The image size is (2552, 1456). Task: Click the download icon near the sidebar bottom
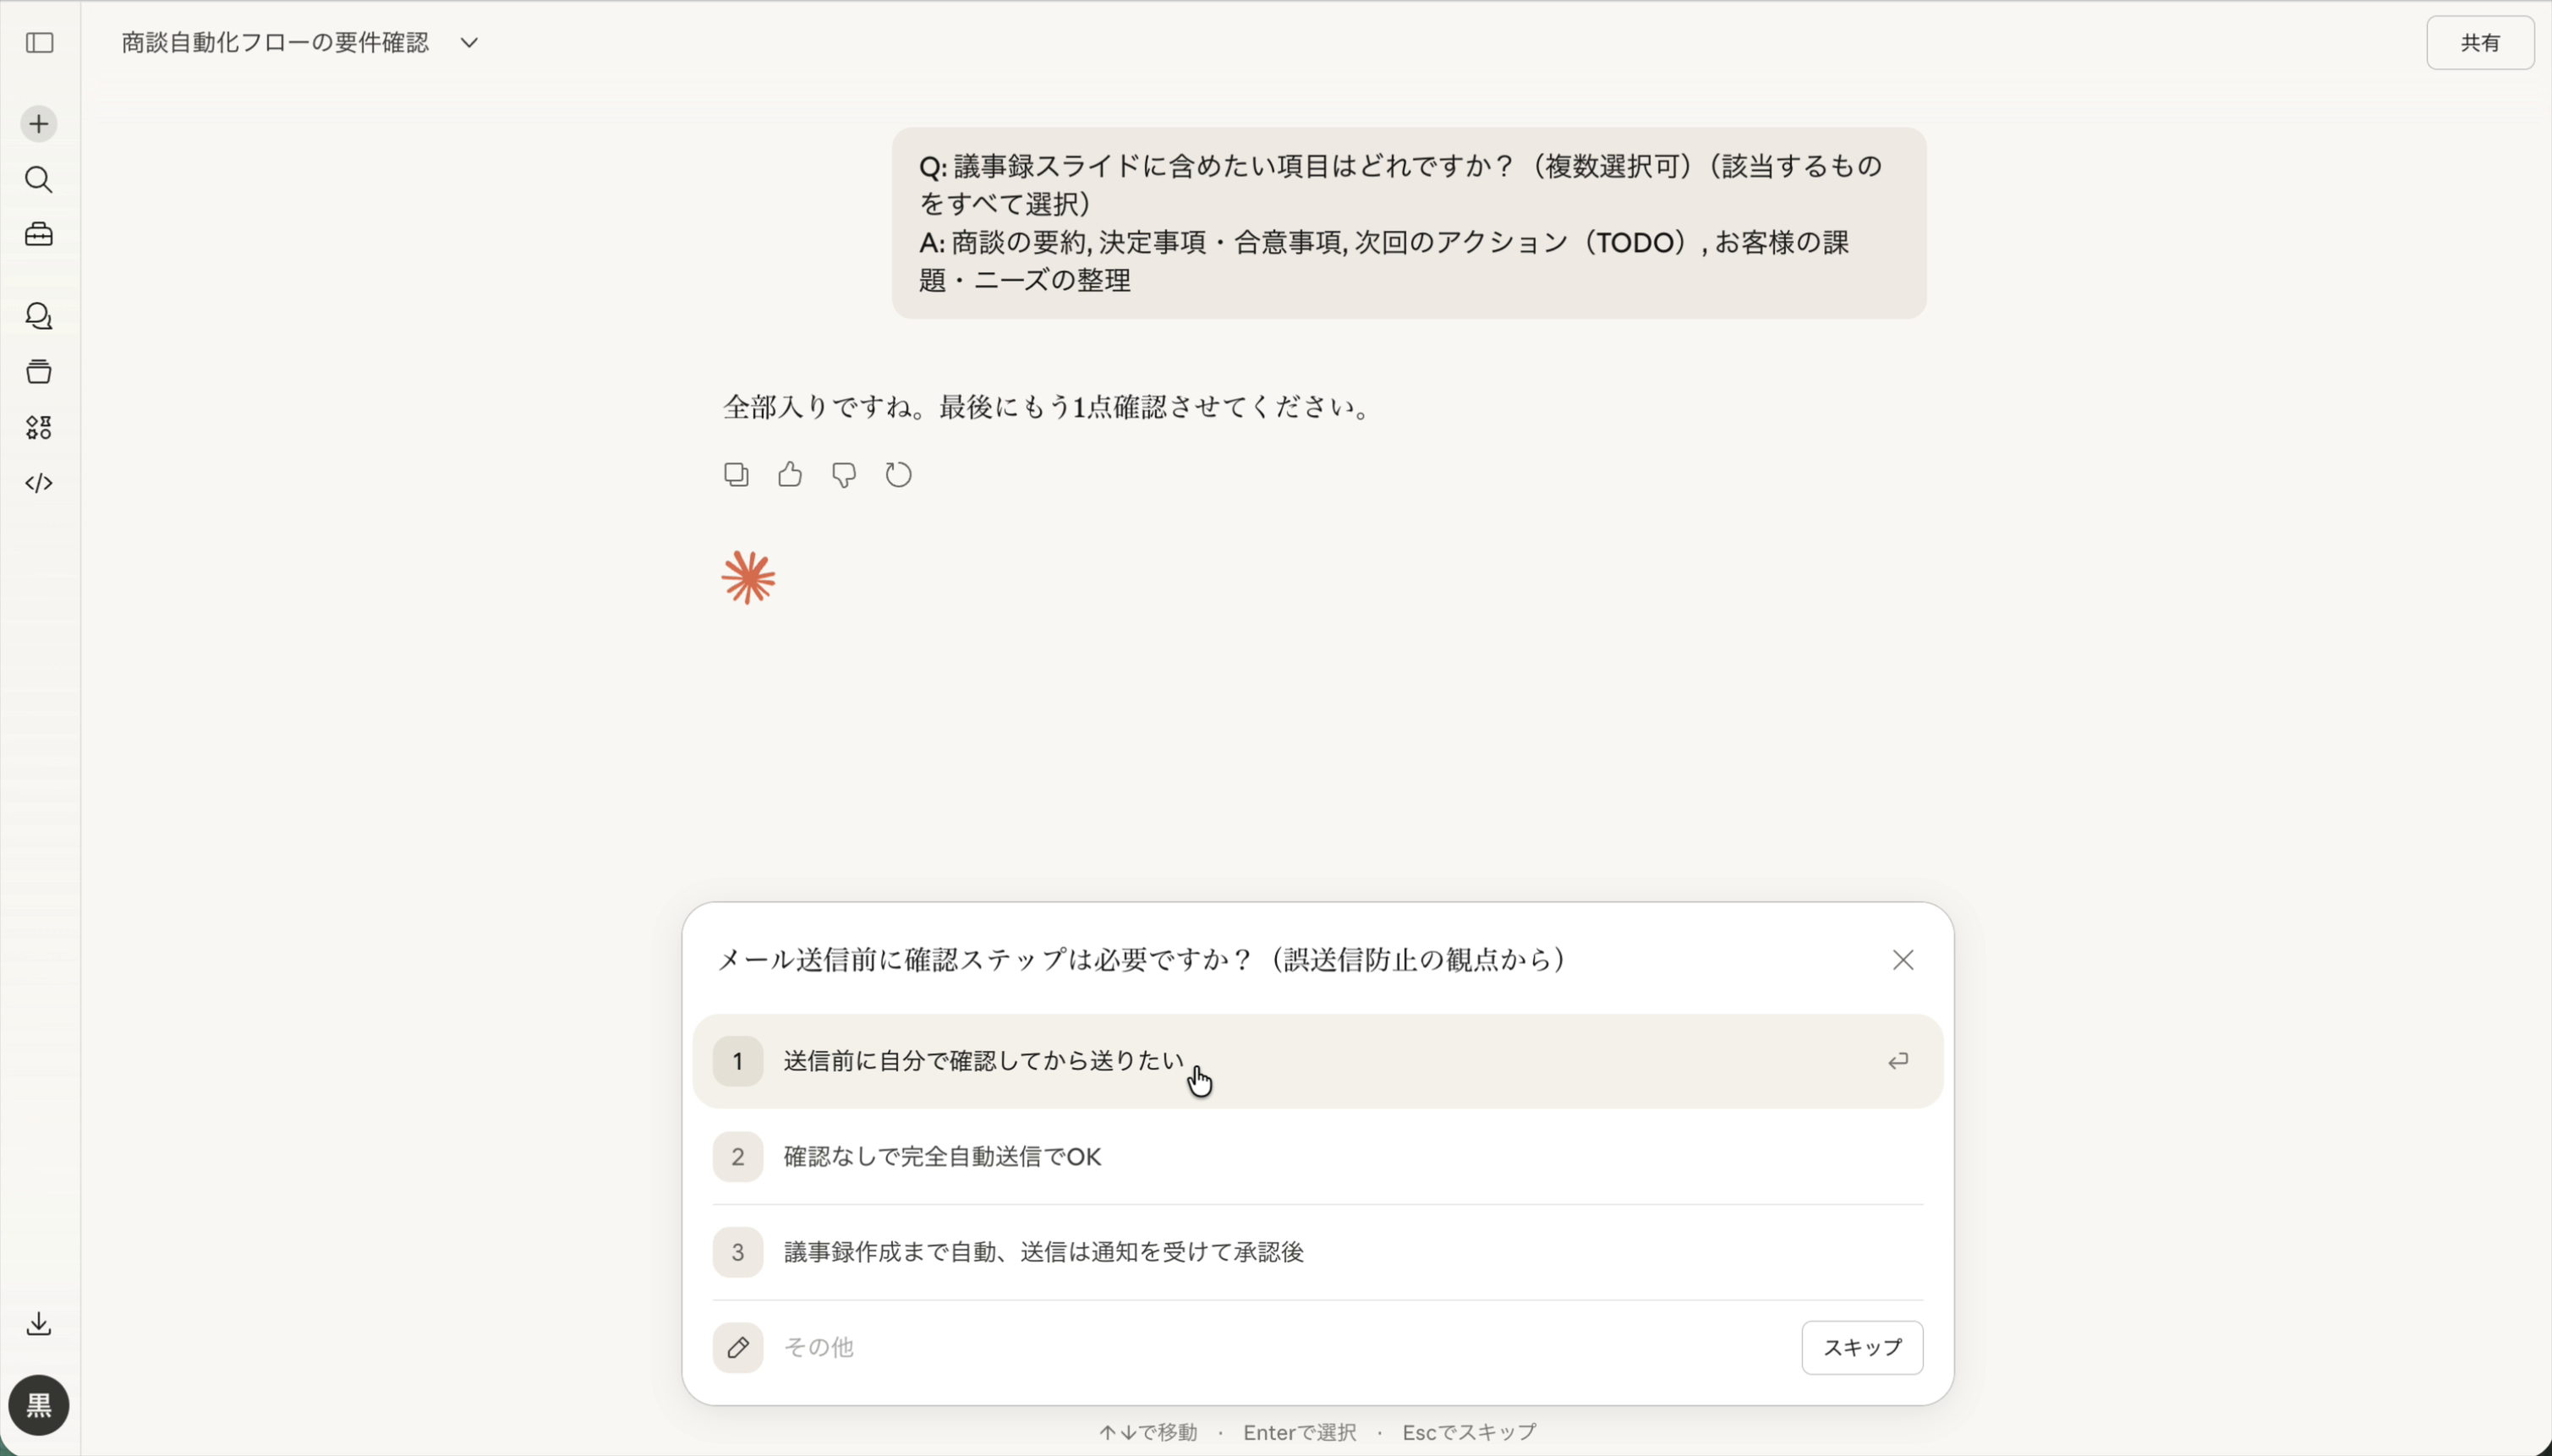[x=39, y=1323]
